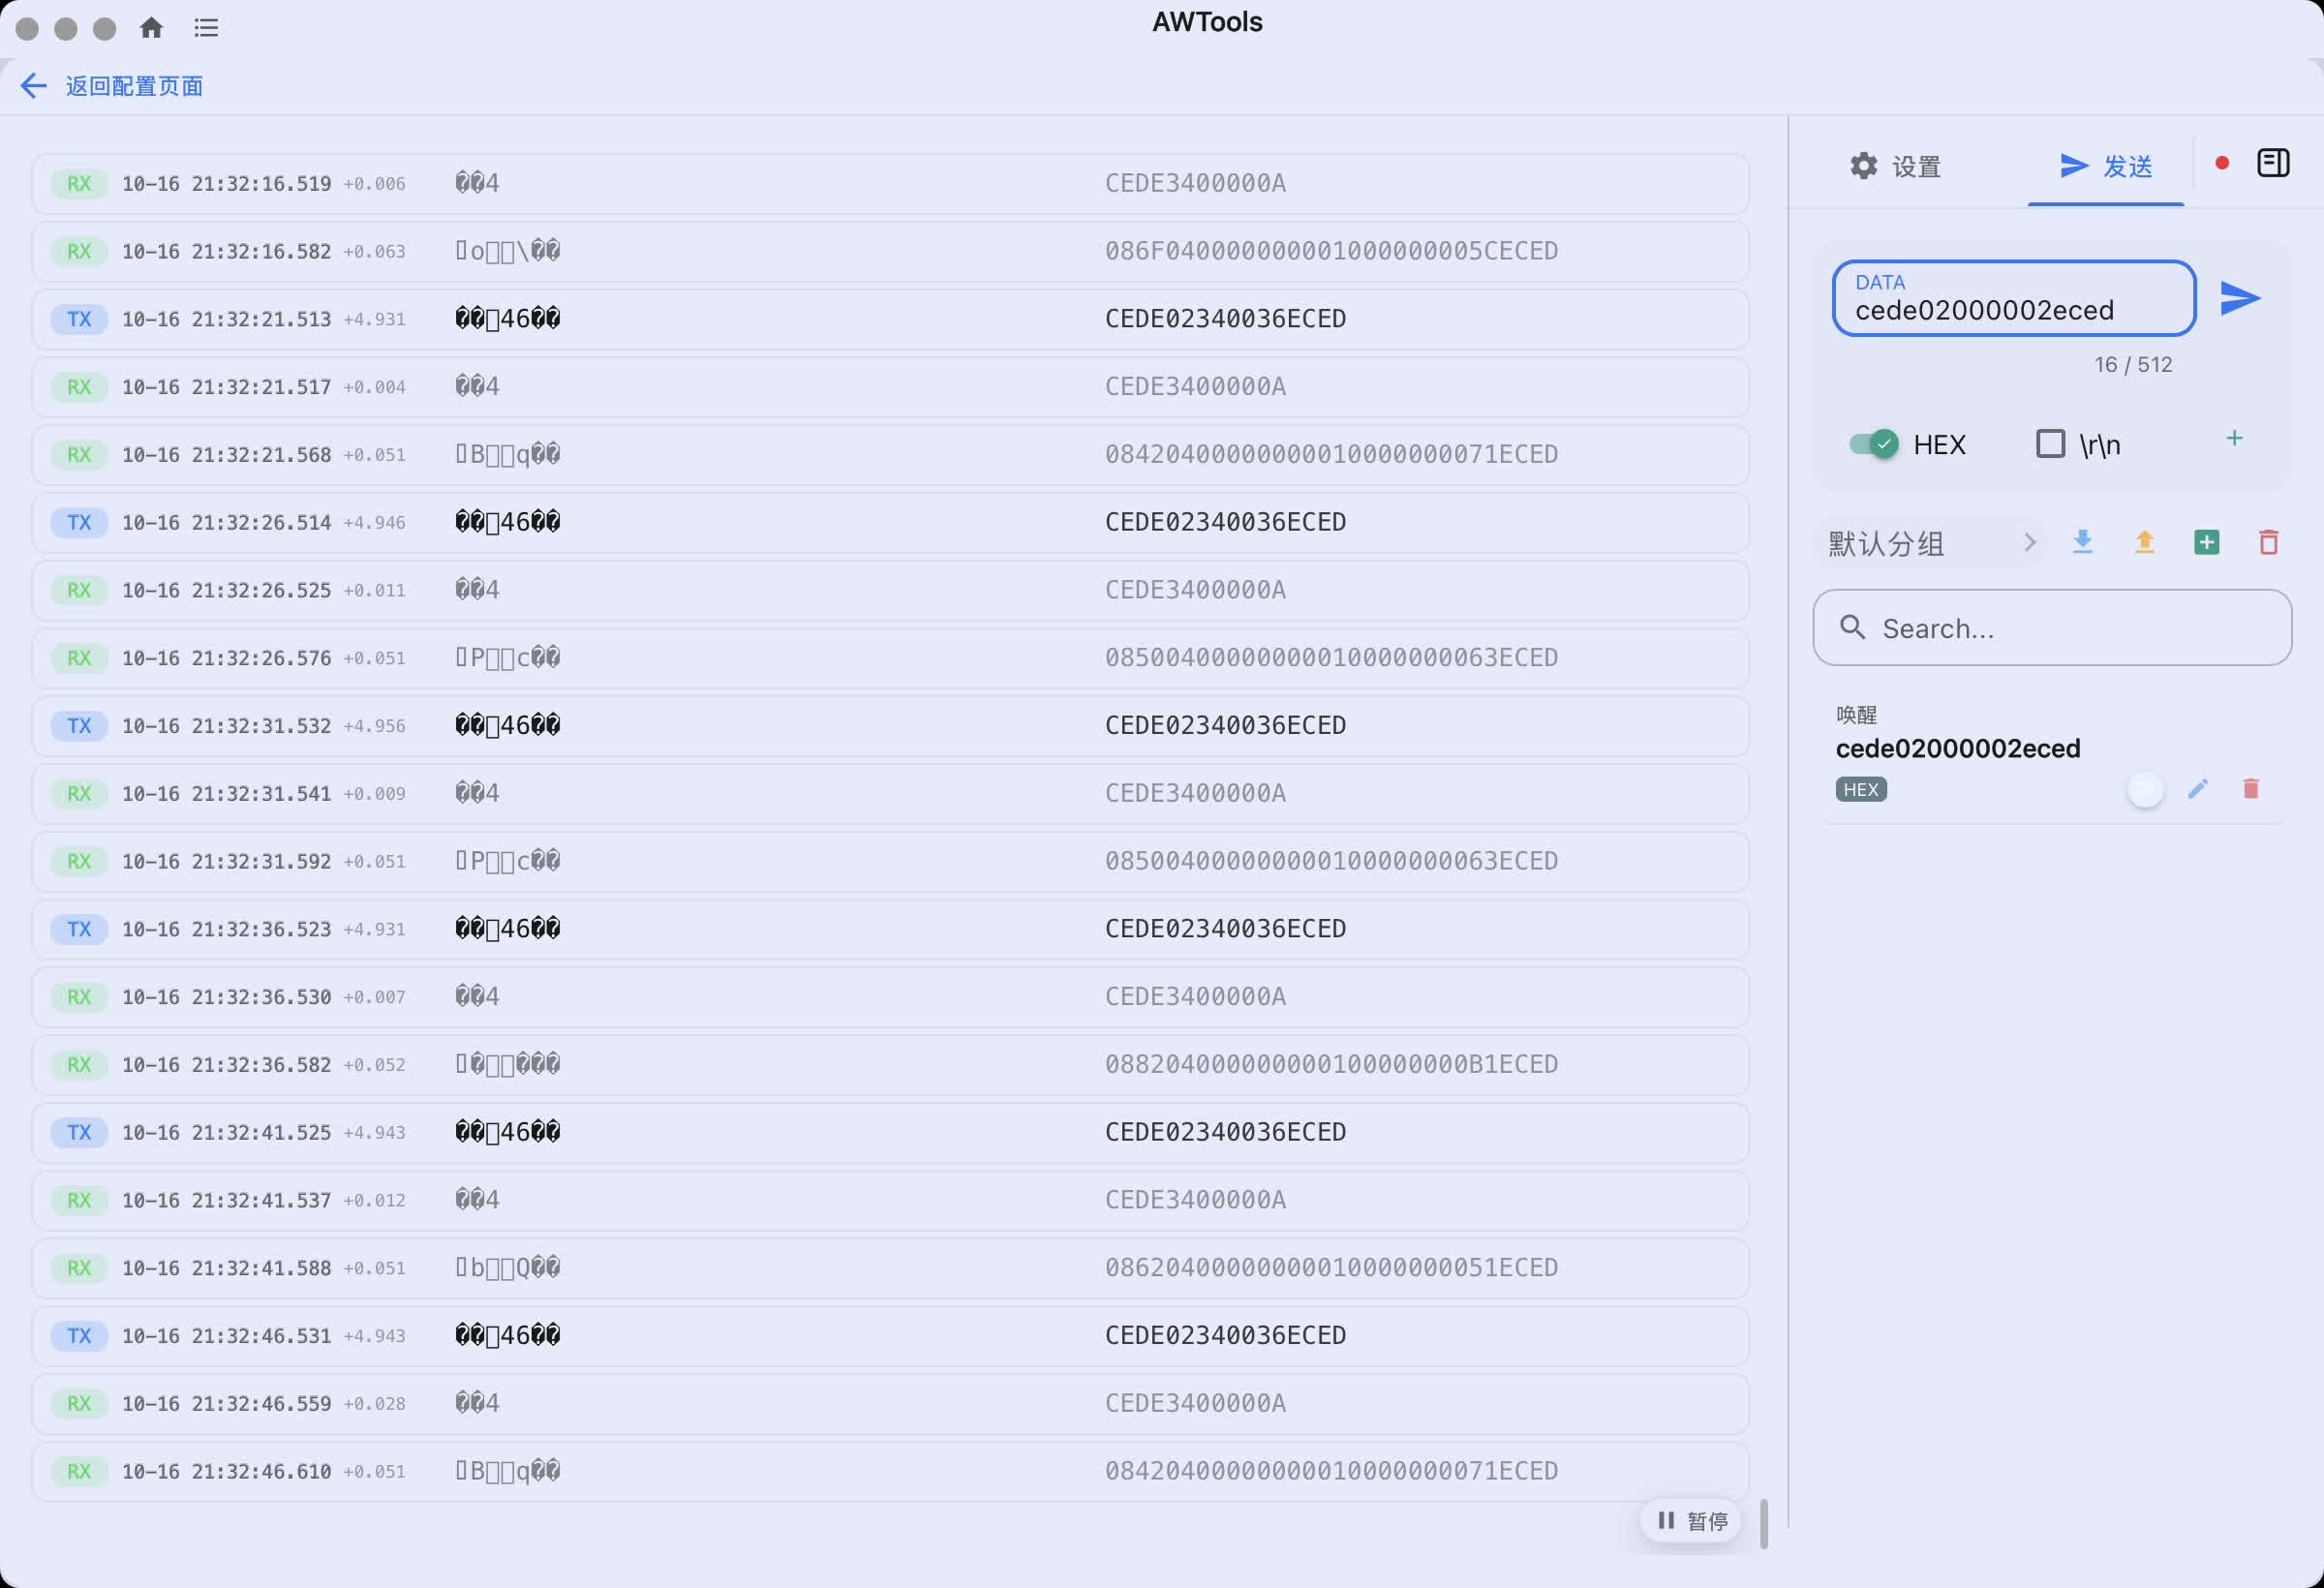Click CEDE02340036ECED in 21:32:41.525 row

[1225, 1132]
